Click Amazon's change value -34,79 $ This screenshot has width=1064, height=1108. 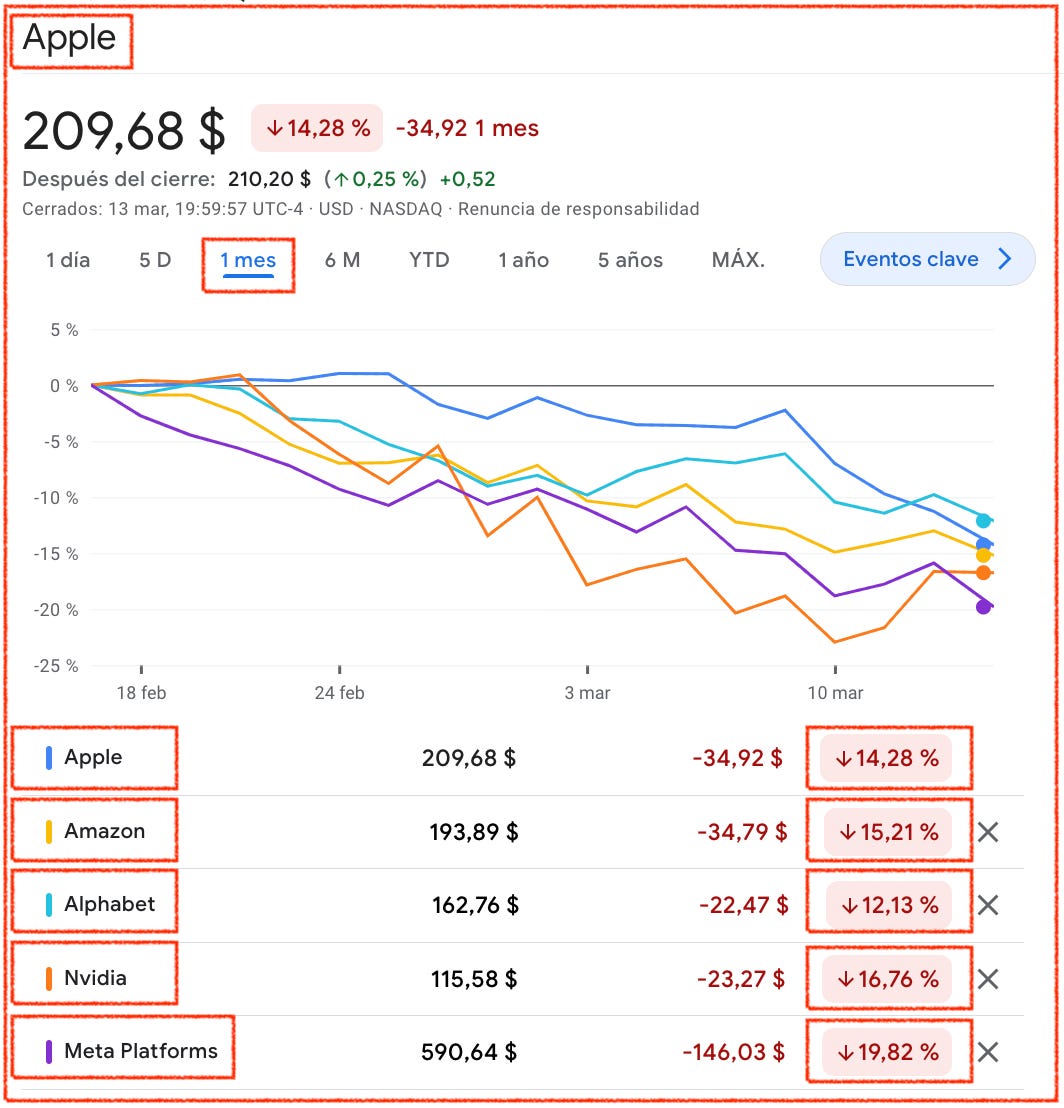click(742, 832)
